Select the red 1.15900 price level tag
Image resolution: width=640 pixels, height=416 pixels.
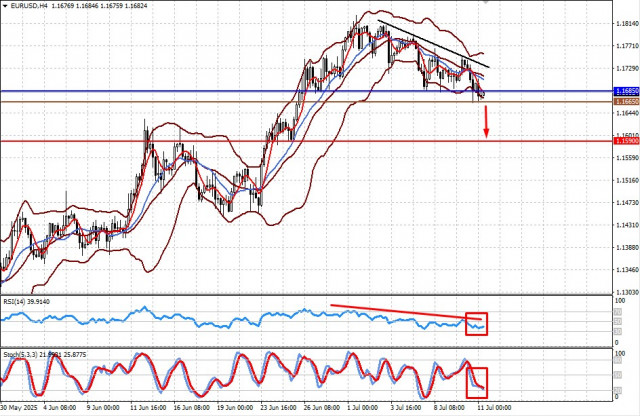(x=627, y=141)
